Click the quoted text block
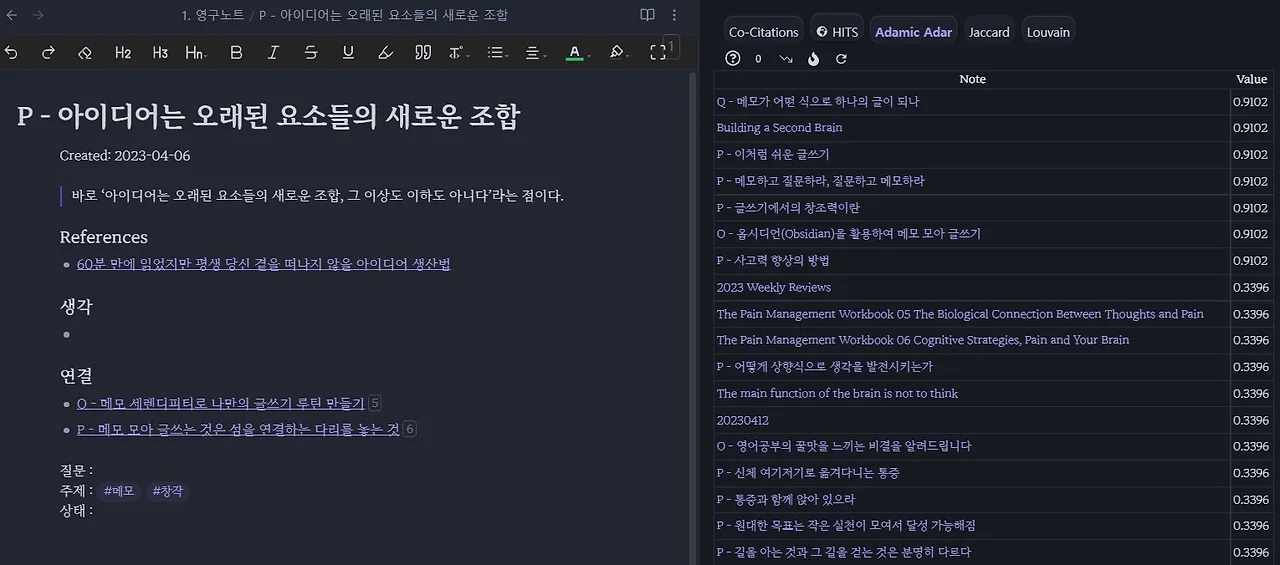This screenshot has height=565, width=1280. click(x=317, y=196)
